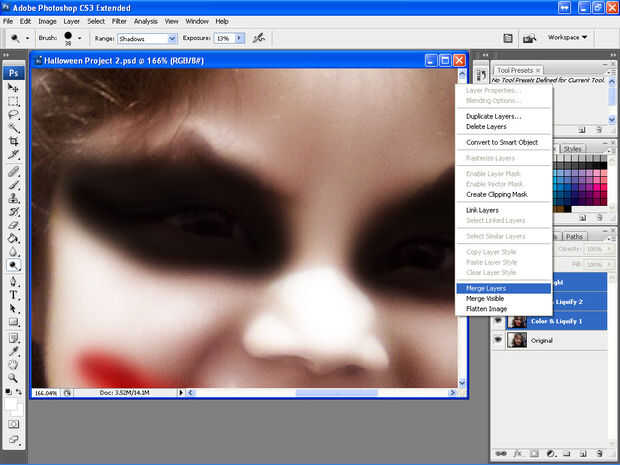Open the new adjustment layer menu icon
The height and width of the screenshot is (465, 620).
pyautogui.click(x=550, y=453)
